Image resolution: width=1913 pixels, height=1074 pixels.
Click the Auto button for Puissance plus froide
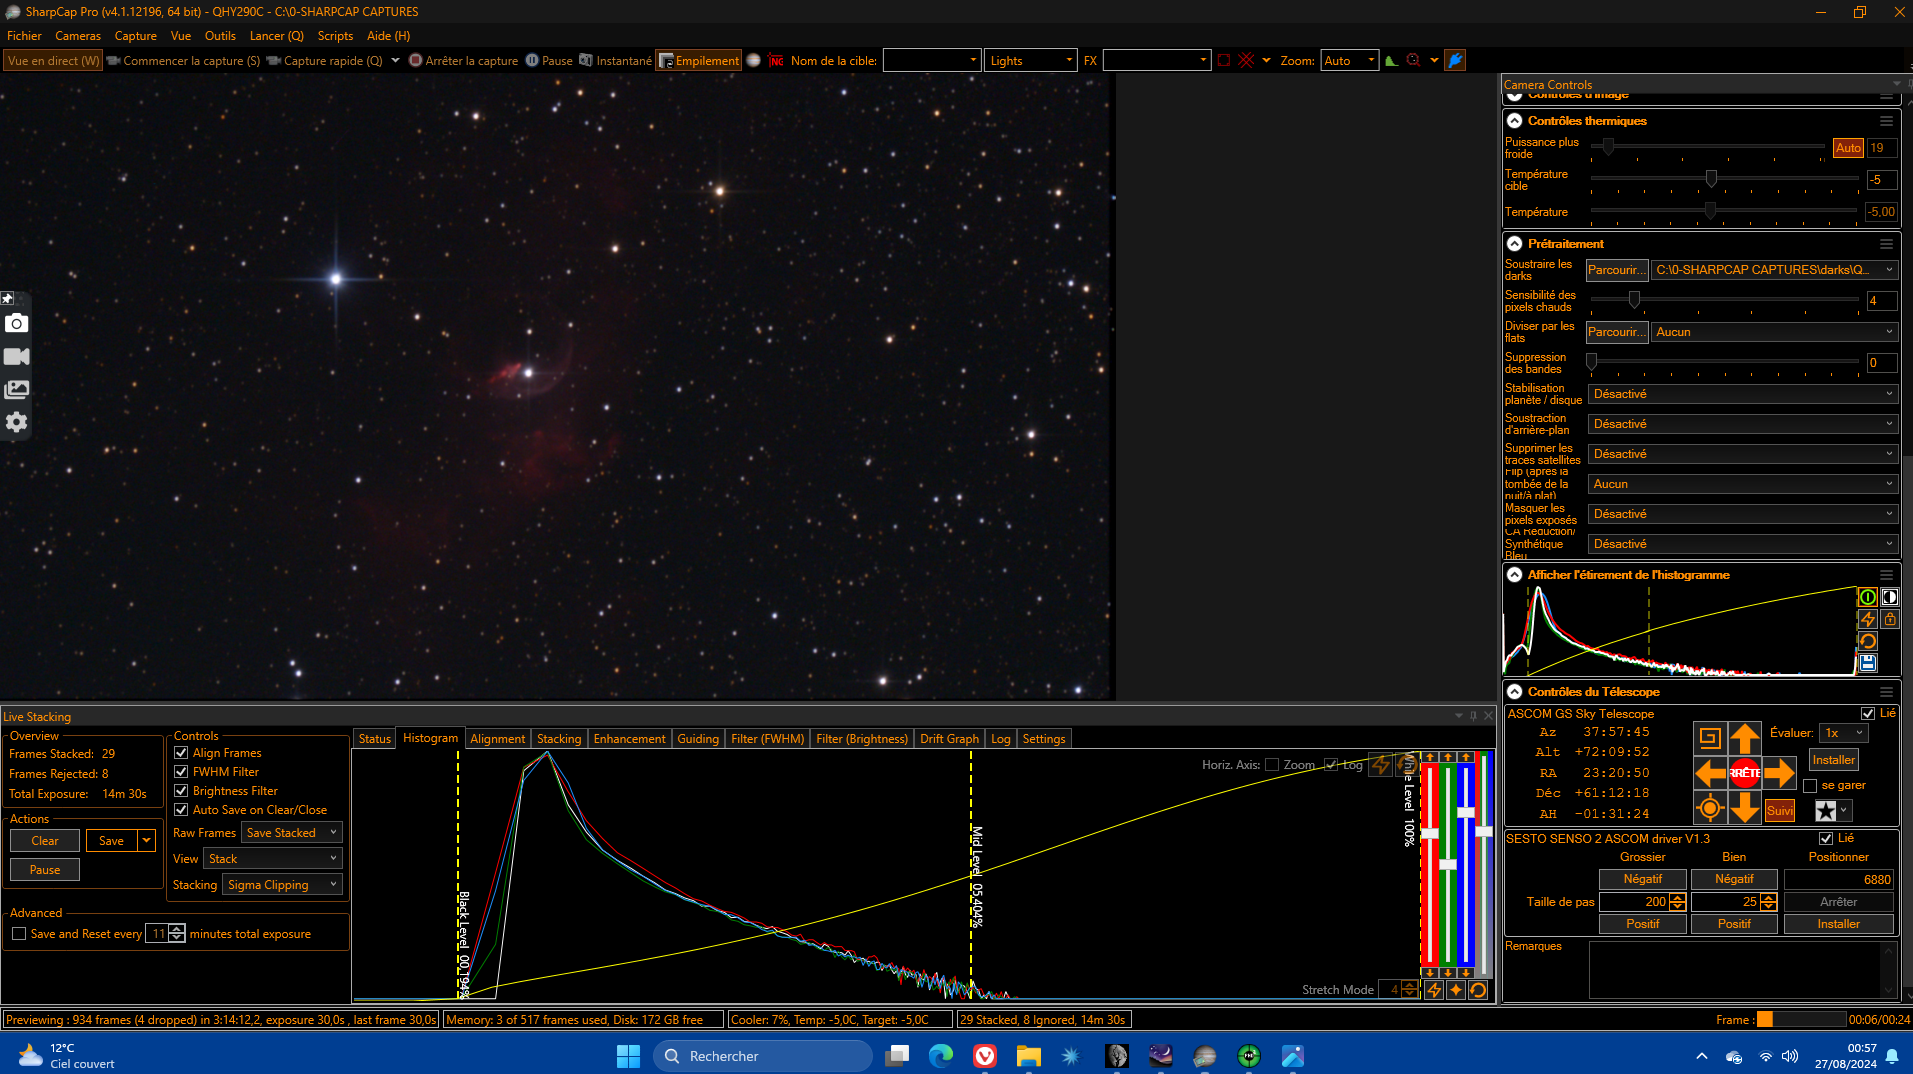(1848, 148)
